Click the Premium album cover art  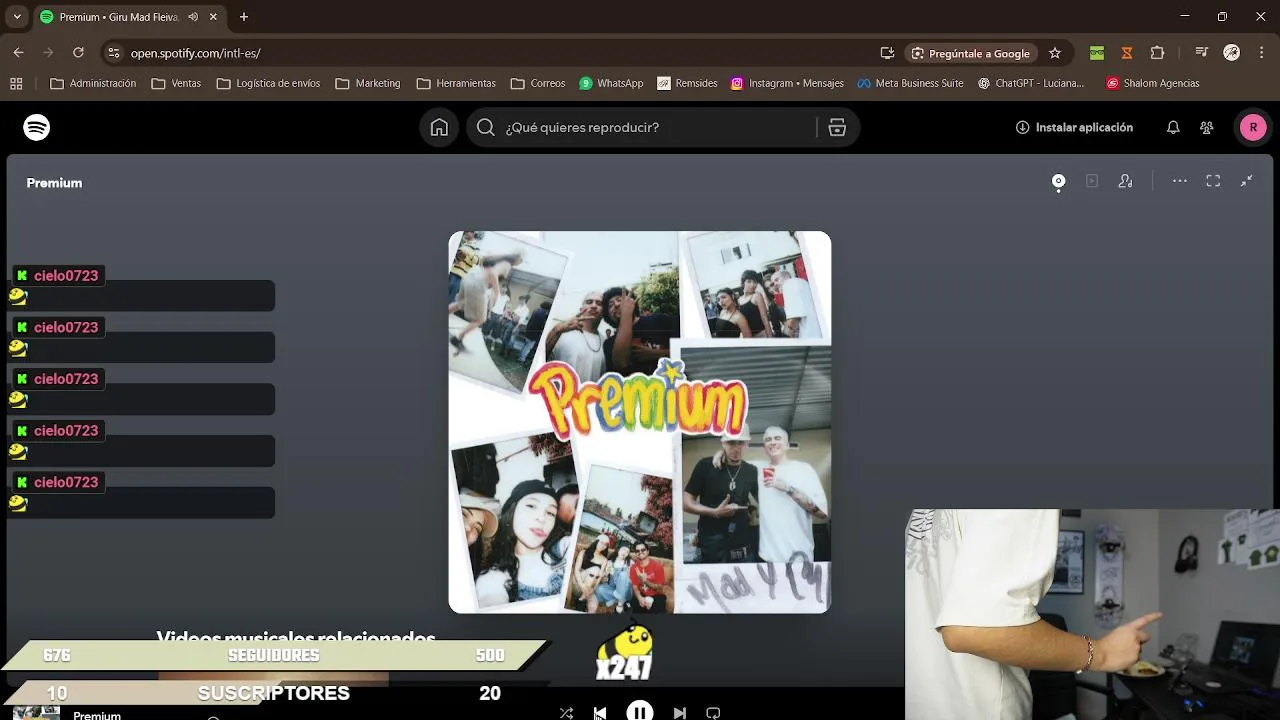(640, 422)
